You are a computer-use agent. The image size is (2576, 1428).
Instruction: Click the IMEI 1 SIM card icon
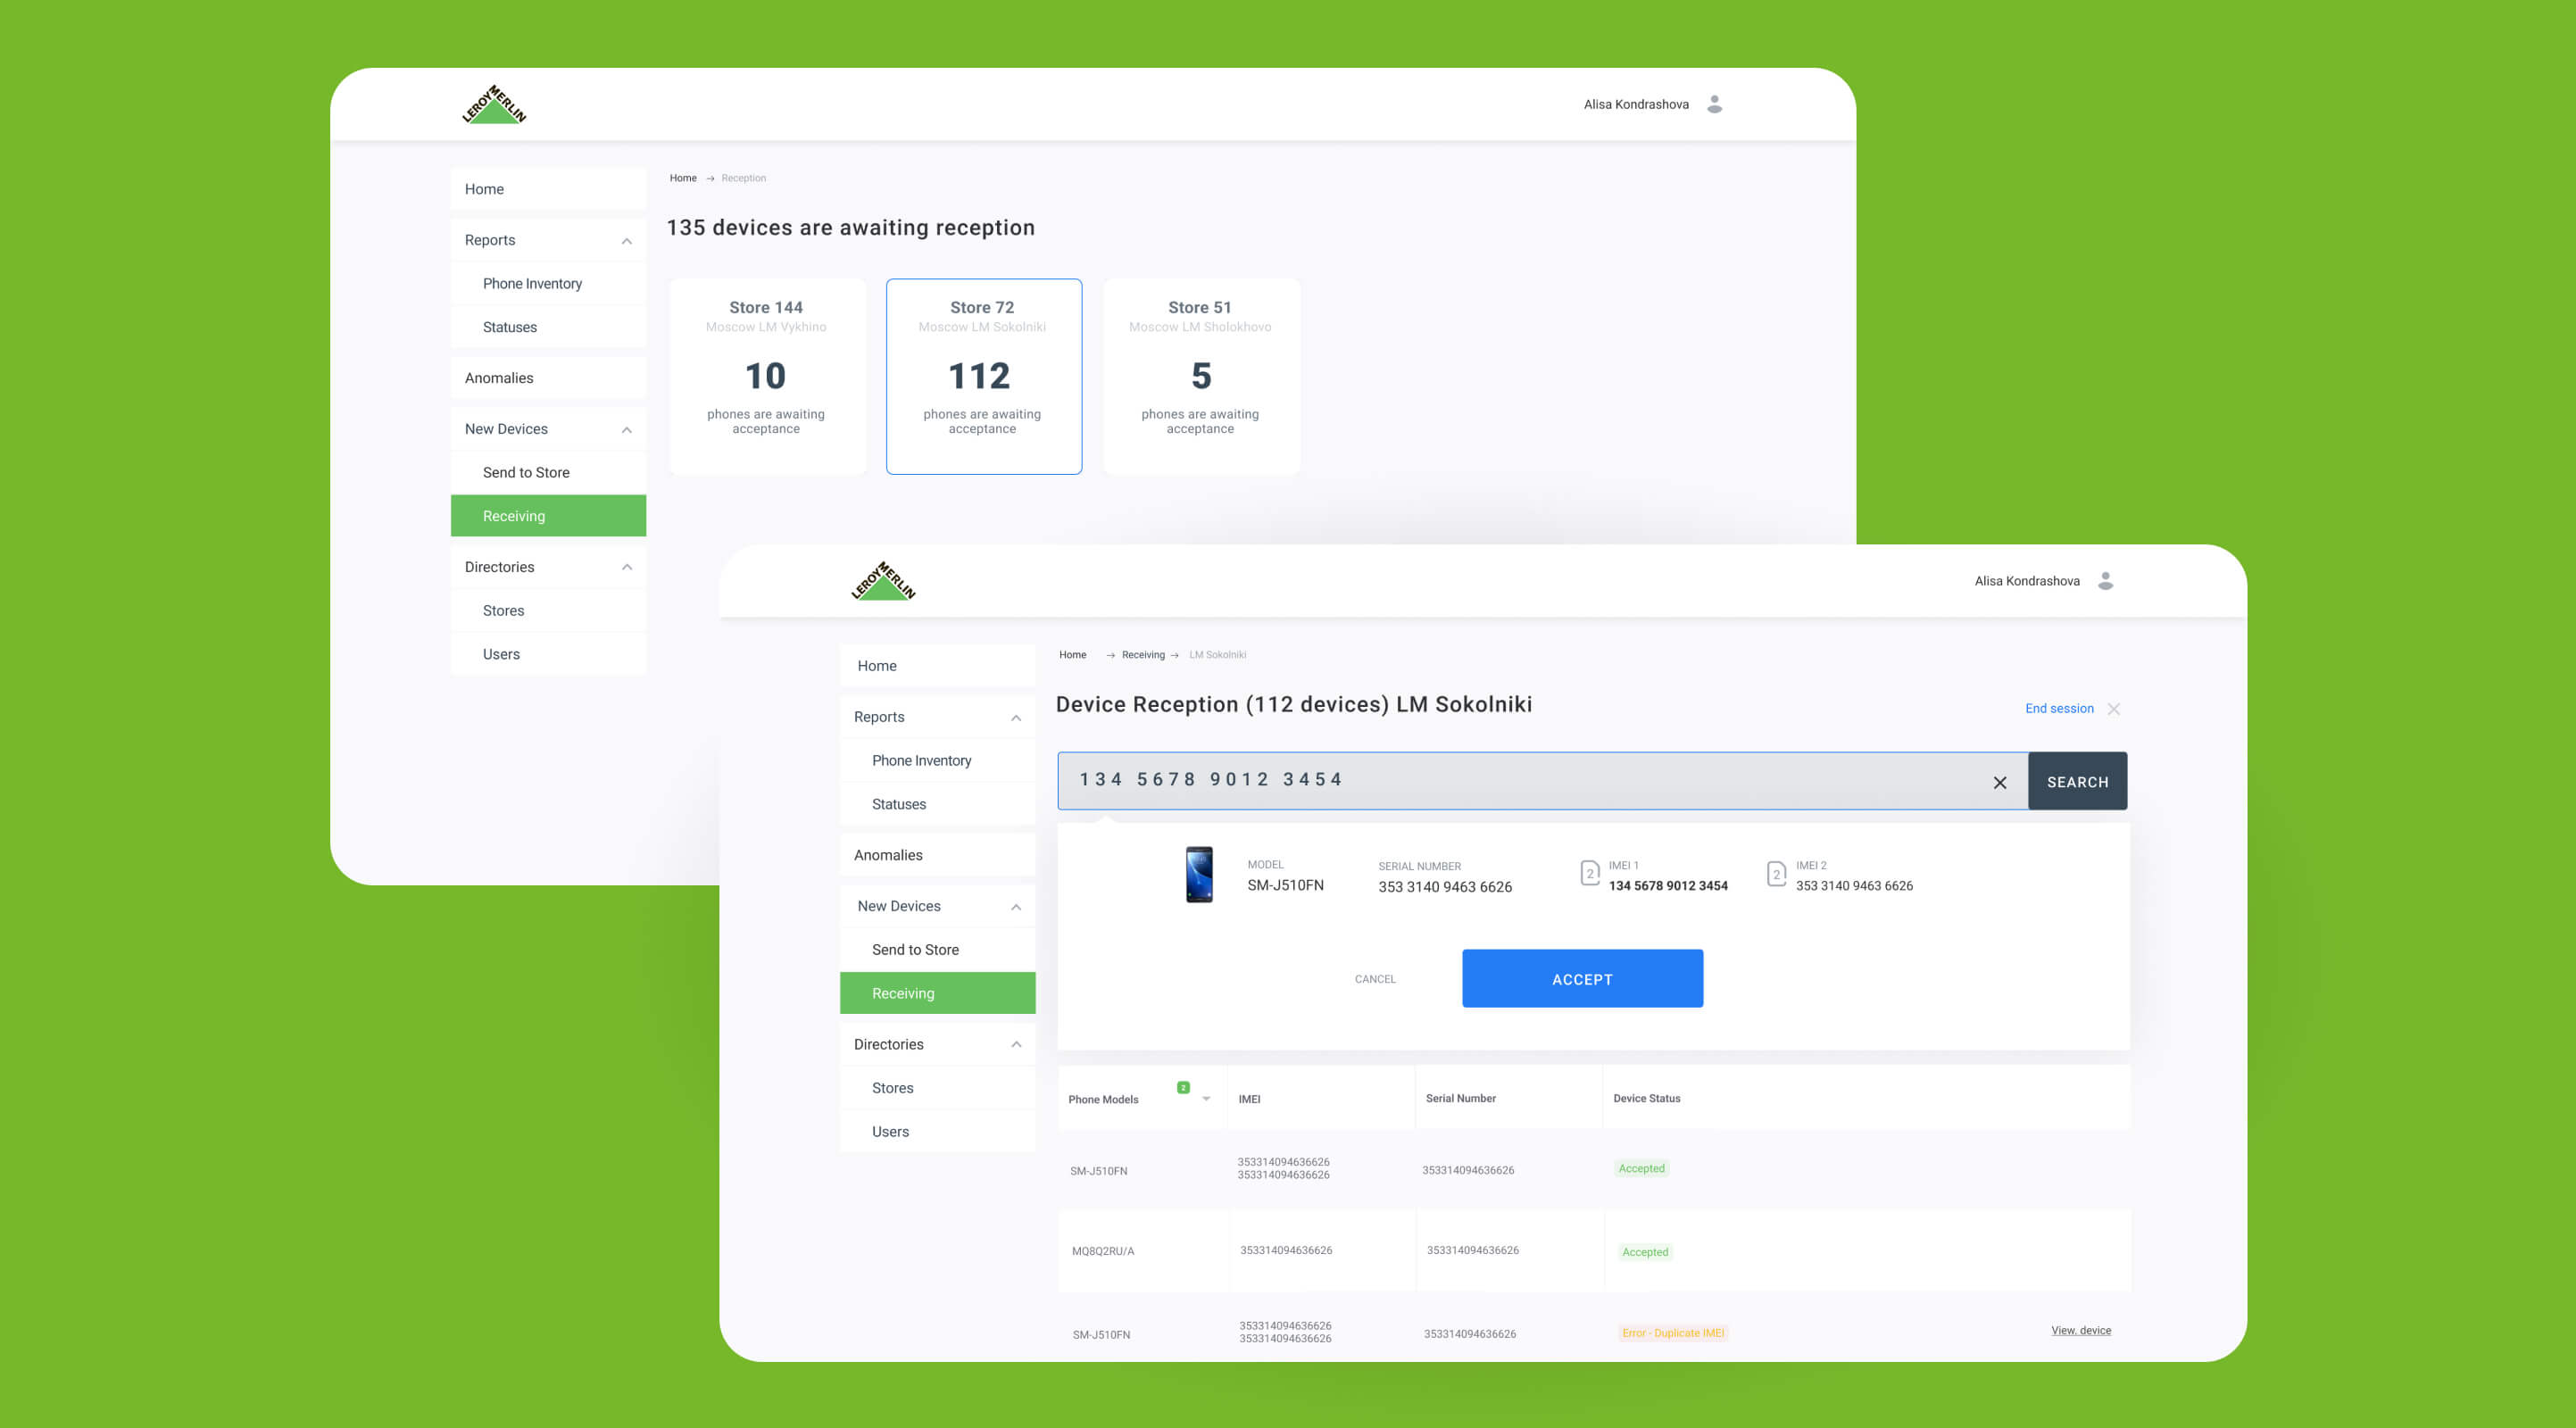(1589, 873)
